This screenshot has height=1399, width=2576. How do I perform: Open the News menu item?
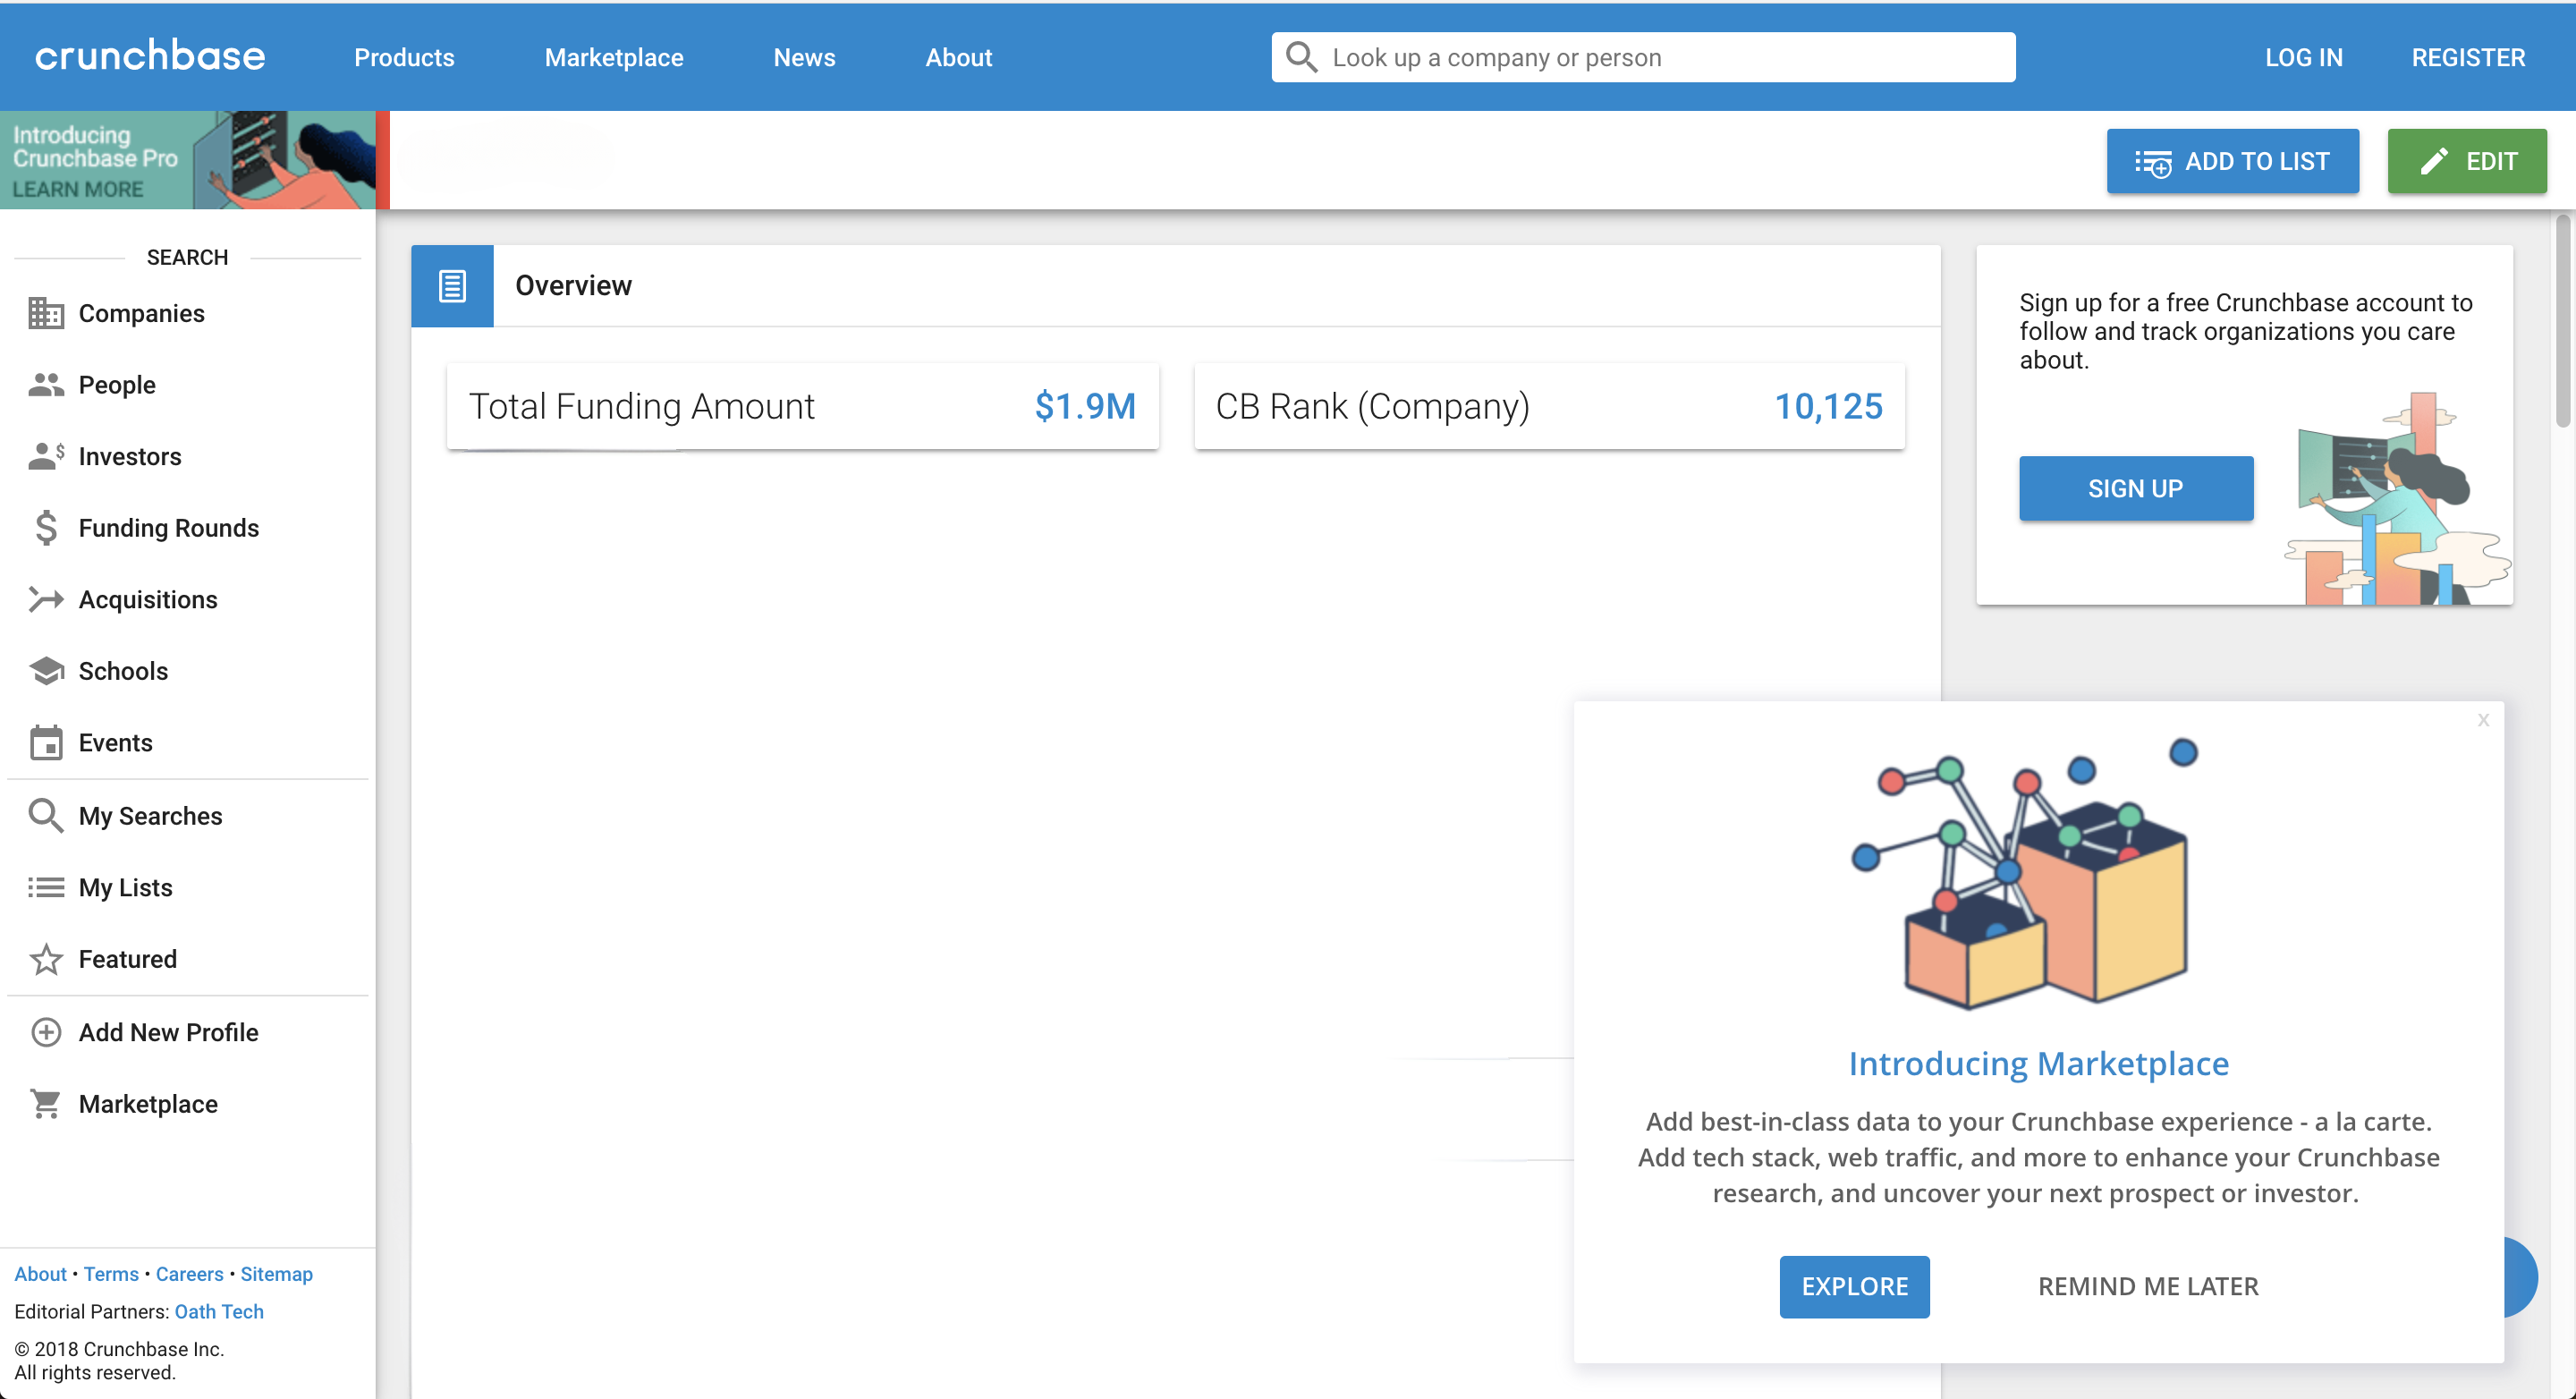(804, 57)
